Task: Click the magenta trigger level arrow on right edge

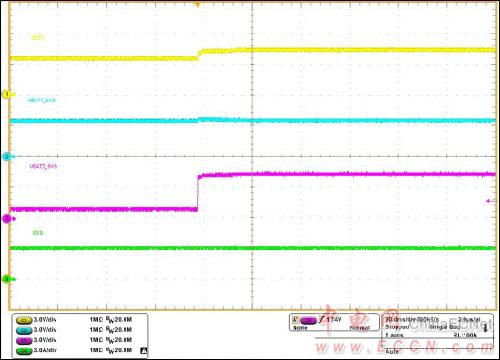Action: coord(491,201)
